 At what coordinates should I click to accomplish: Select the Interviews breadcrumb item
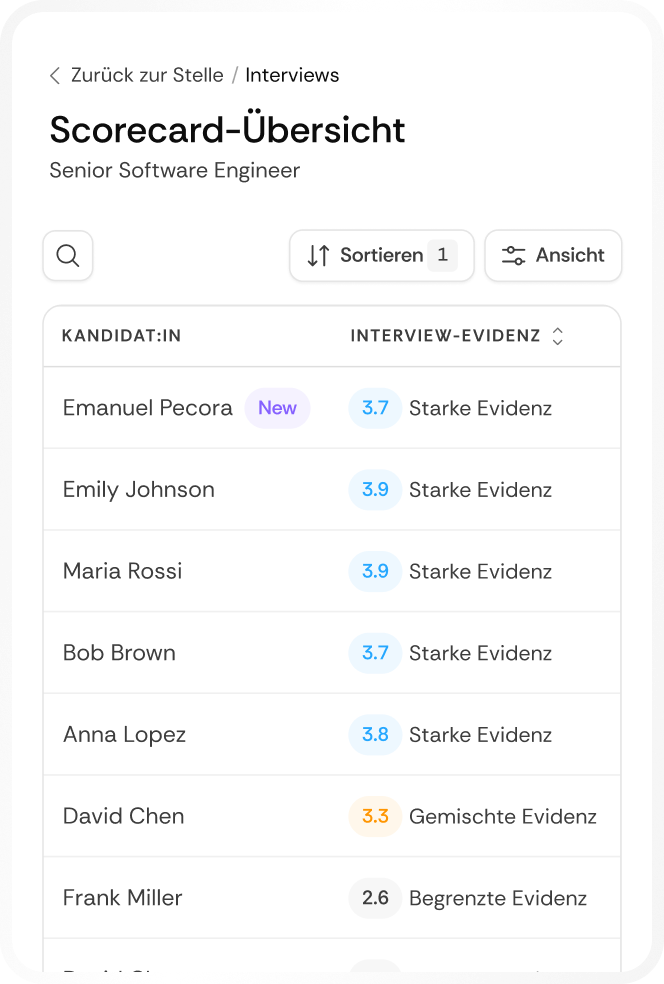pos(292,75)
